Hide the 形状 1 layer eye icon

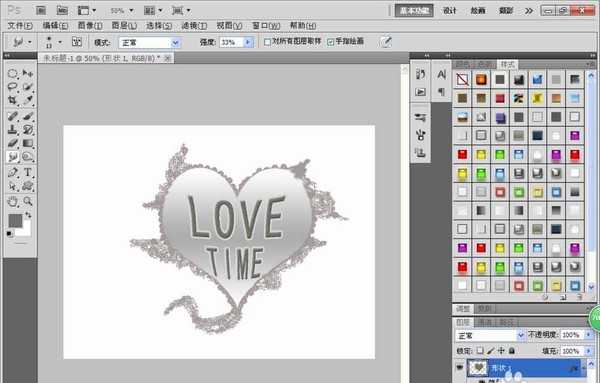460,368
